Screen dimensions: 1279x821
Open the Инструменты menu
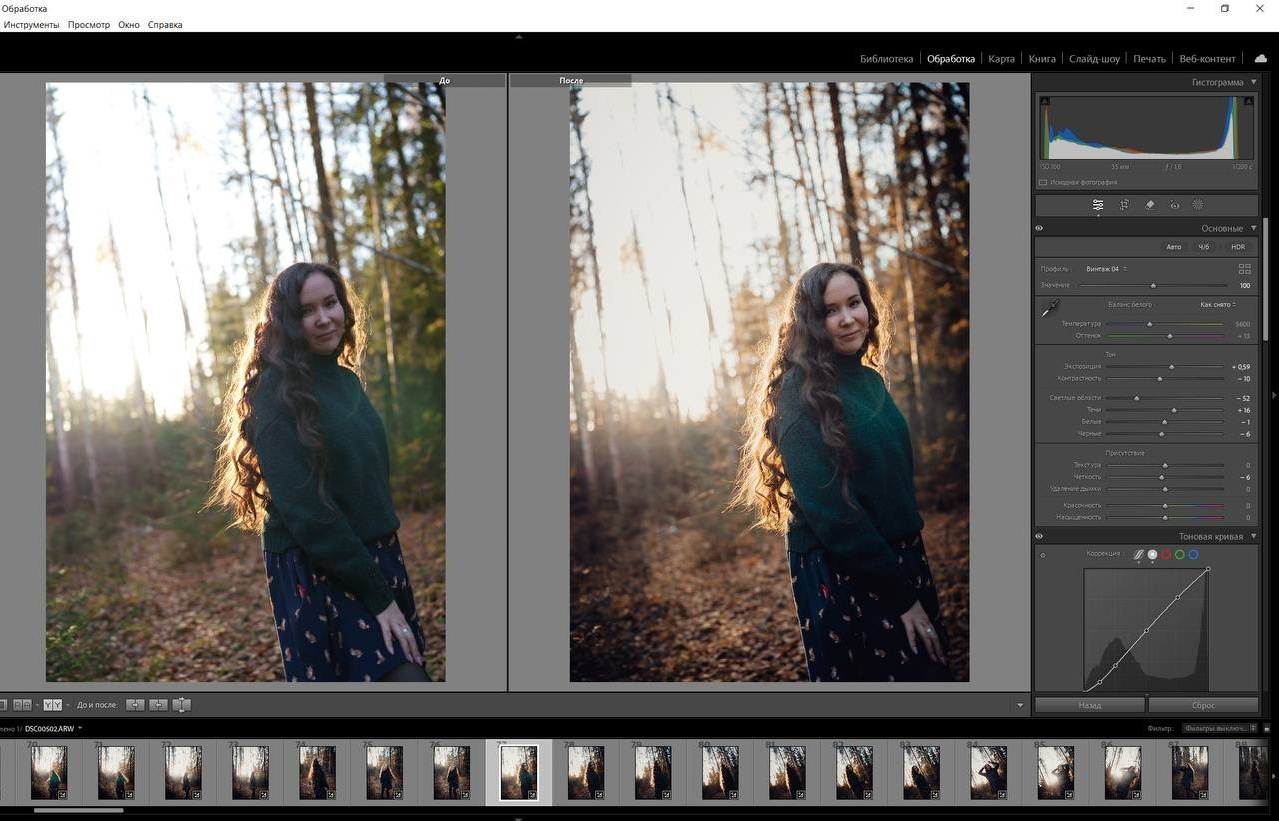[31, 24]
